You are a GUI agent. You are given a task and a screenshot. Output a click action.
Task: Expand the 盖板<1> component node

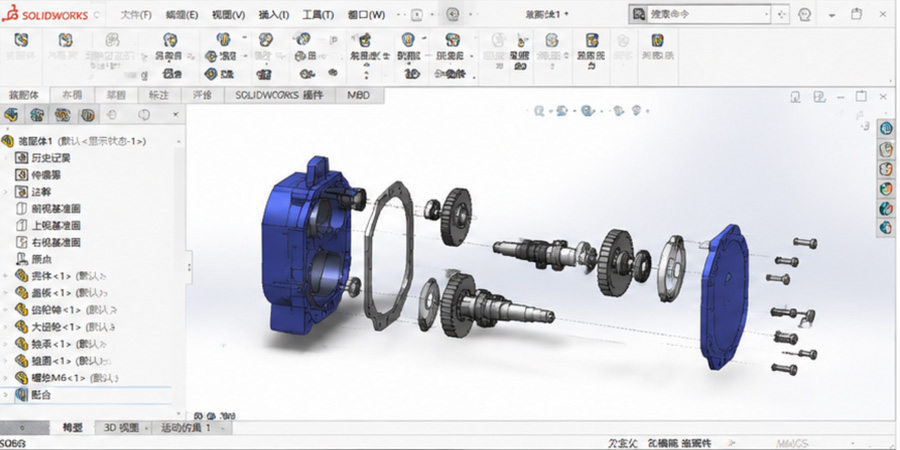pos(5,293)
